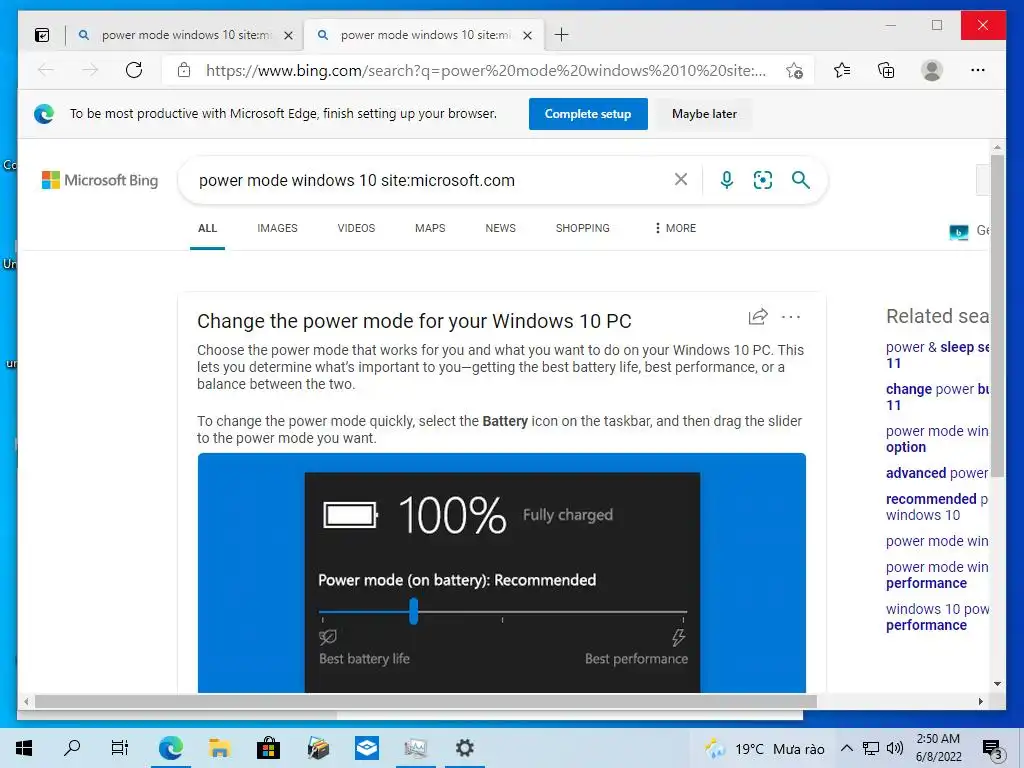The height and width of the screenshot is (768, 1024).
Task: Open related search 'change power'
Action: pos(937,396)
